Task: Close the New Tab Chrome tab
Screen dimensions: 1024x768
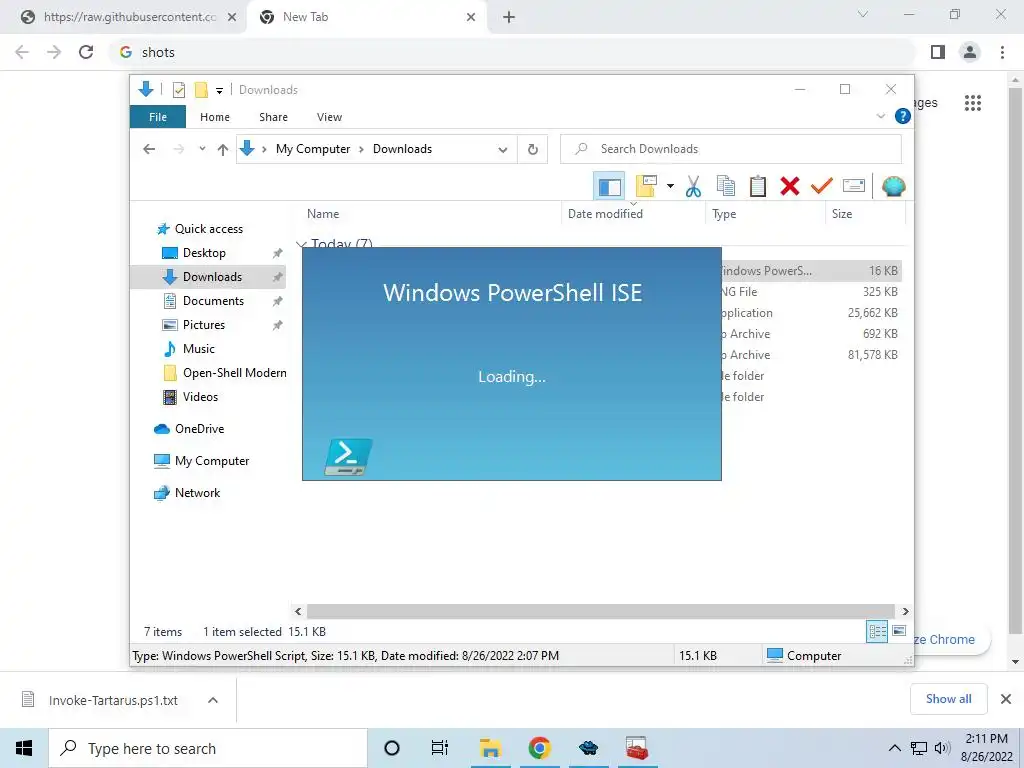Action: (471, 17)
